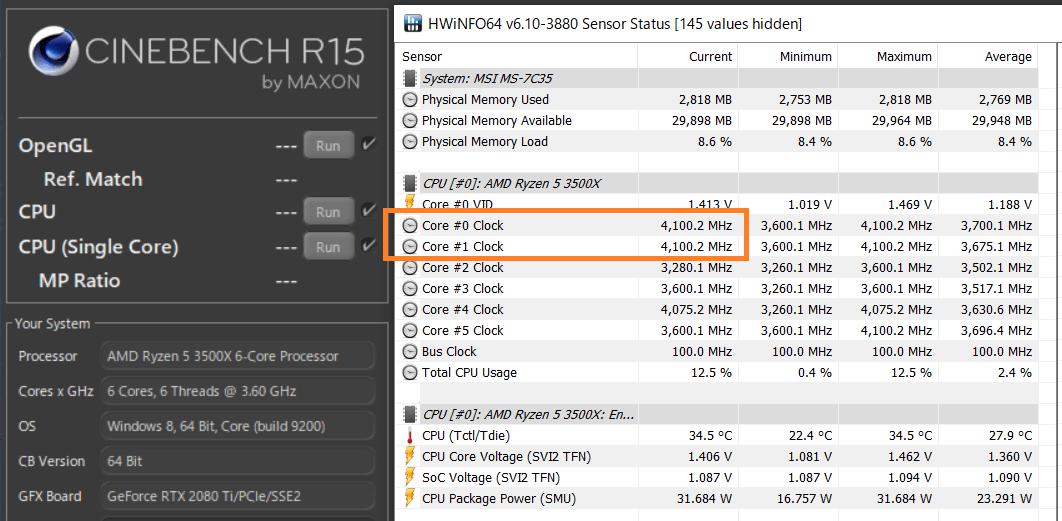
Task: Select the OS field showing Windows 8
Action: (237, 426)
